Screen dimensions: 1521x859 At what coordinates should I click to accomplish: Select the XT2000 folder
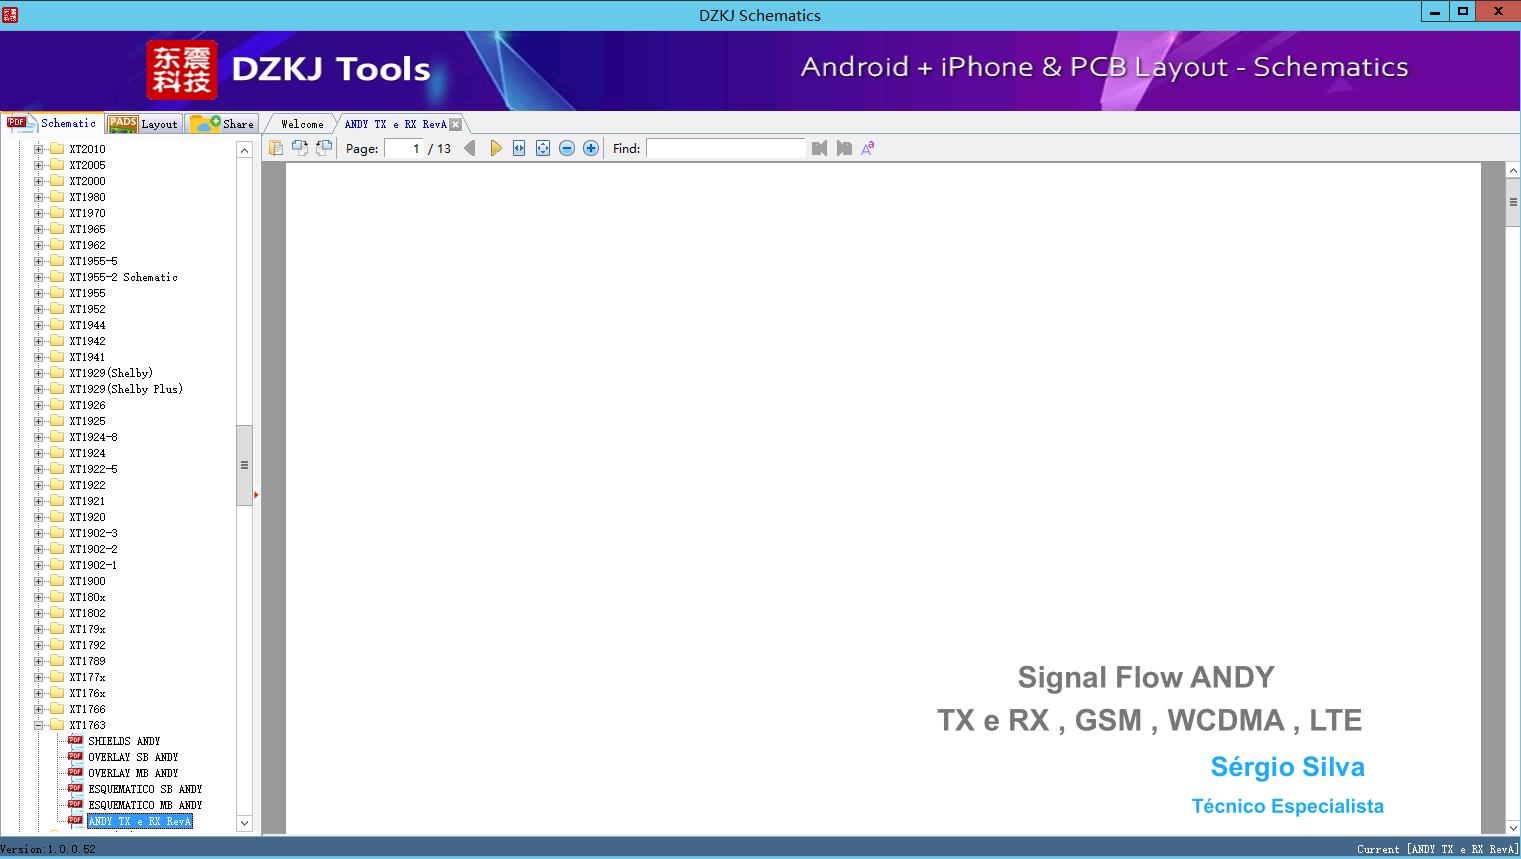click(x=87, y=181)
